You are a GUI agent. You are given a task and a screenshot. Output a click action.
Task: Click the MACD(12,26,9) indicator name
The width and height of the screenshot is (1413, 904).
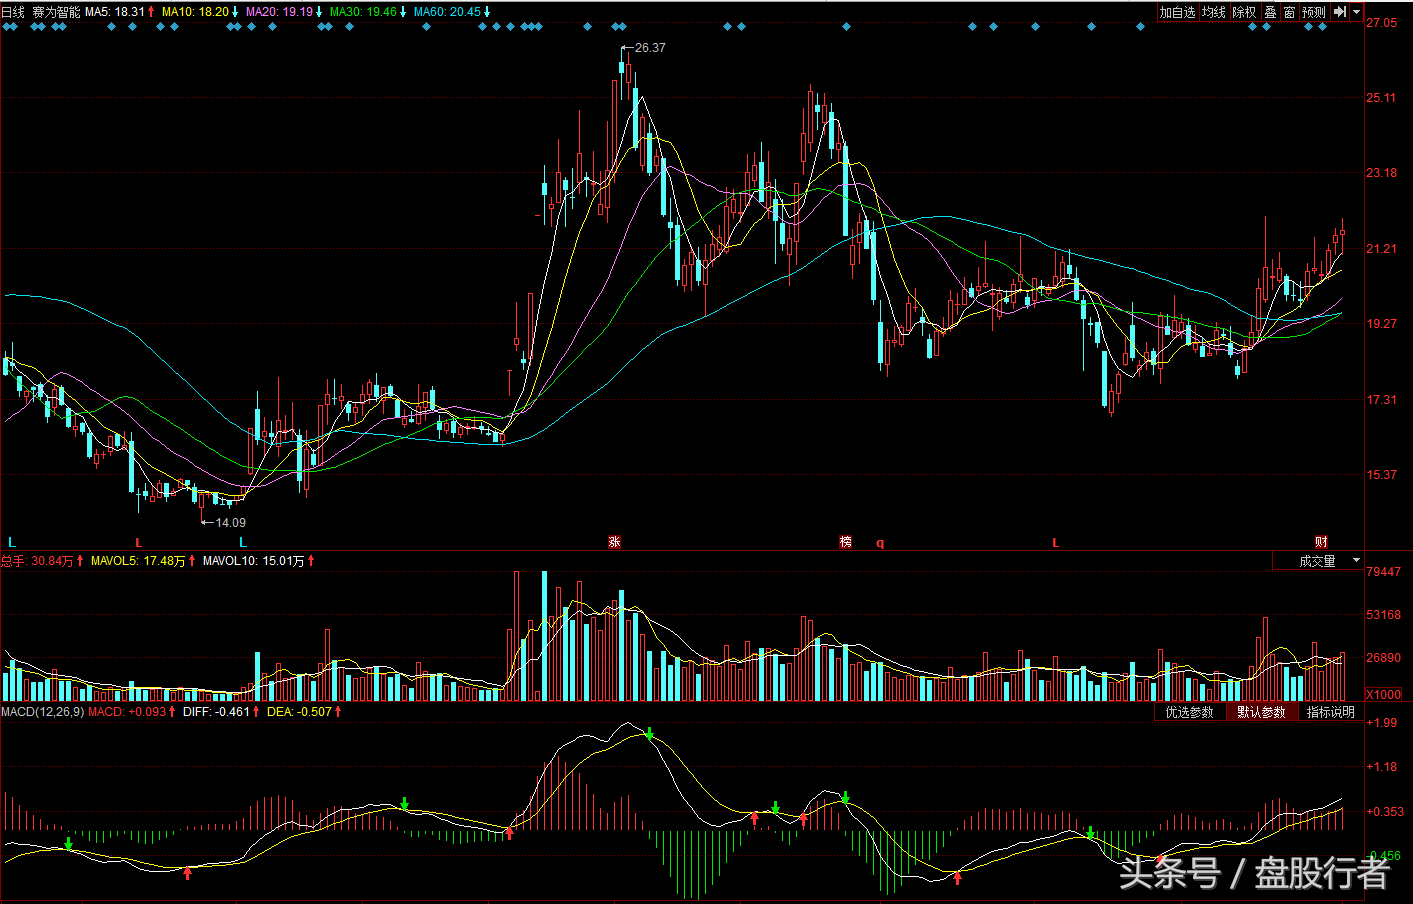click(x=42, y=712)
